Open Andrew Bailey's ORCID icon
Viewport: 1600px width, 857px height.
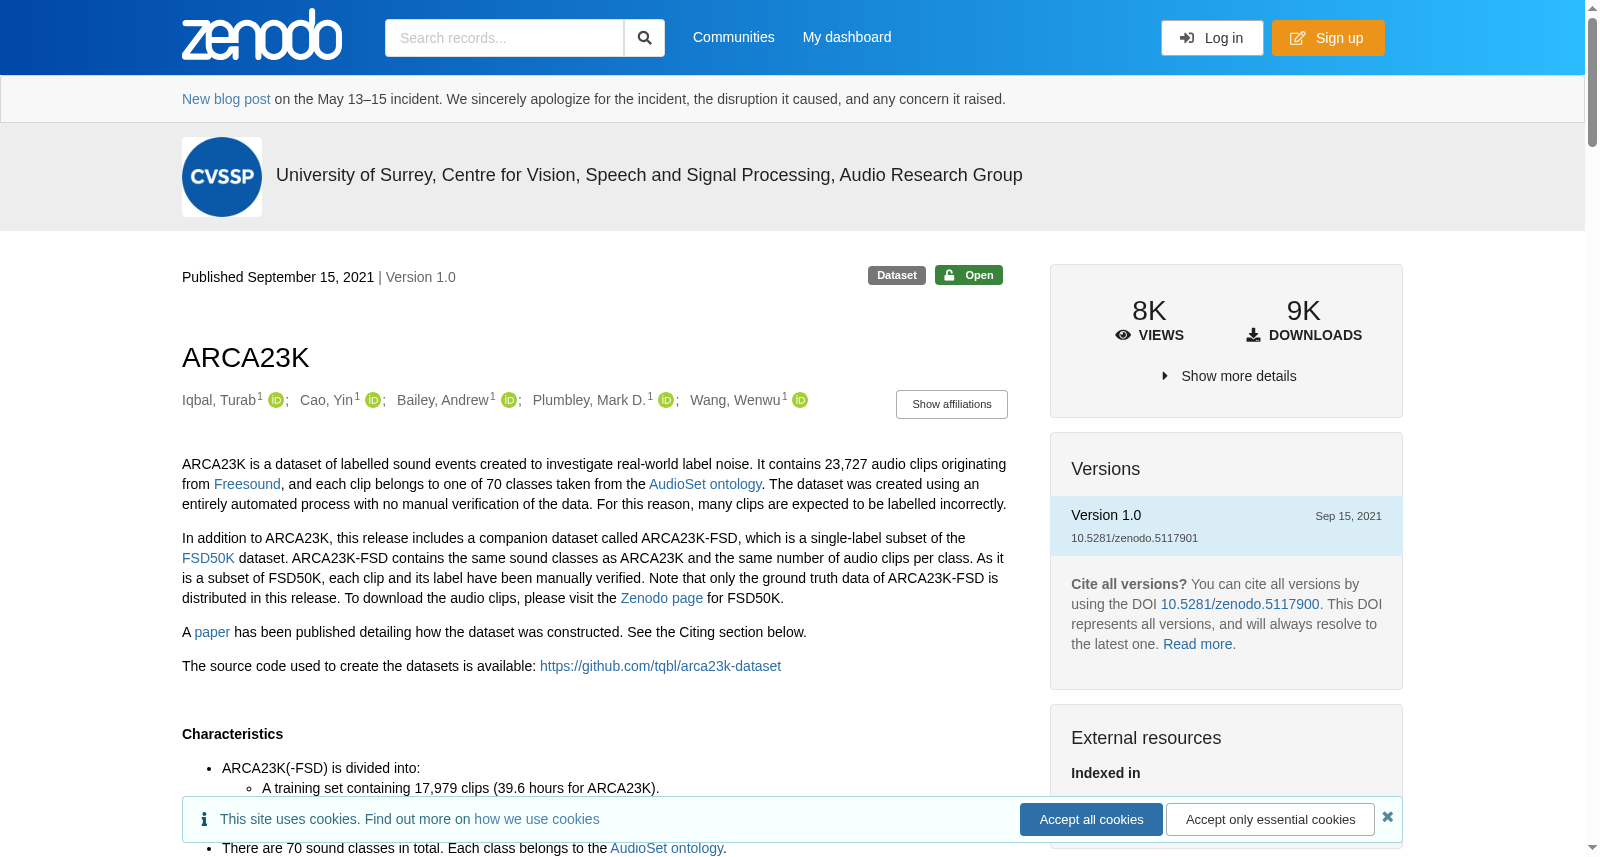tap(509, 400)
